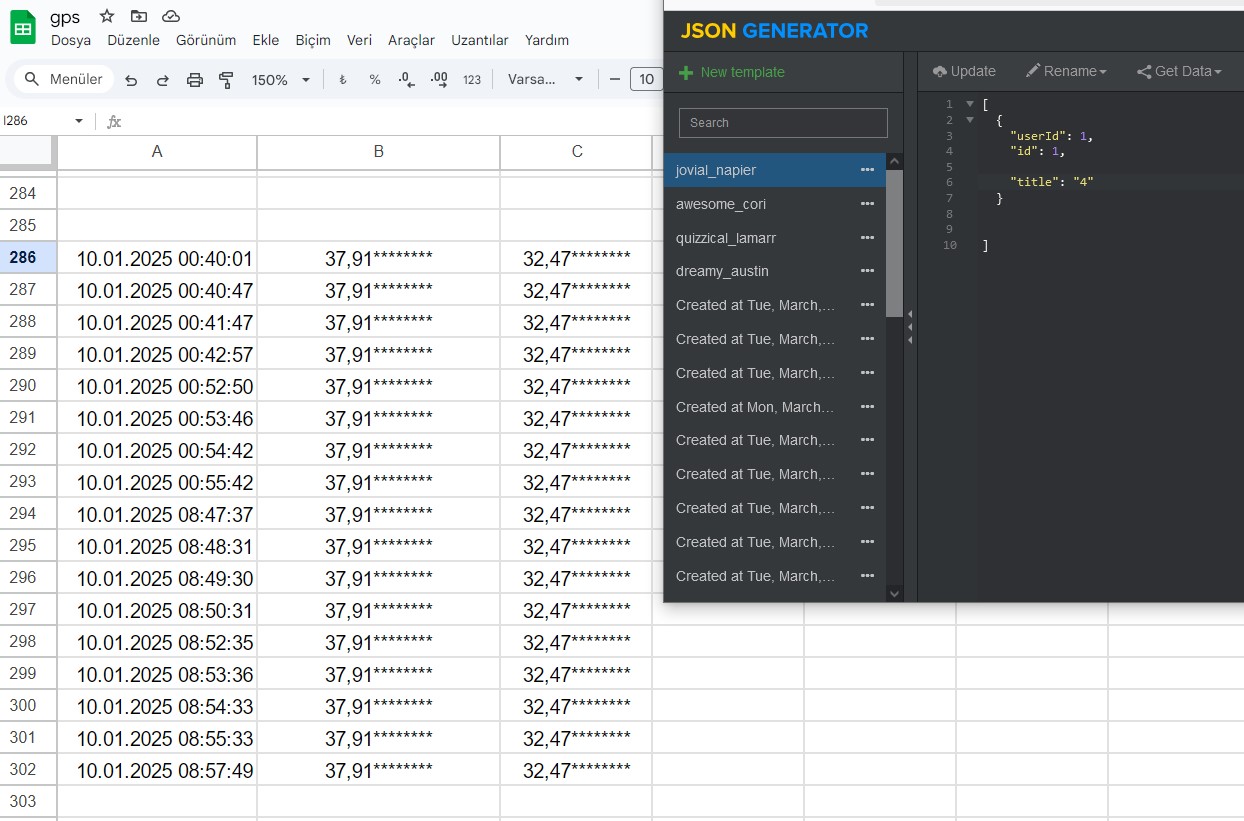This screenshot has width=1244, height=821.
Task: Open the Yardım menu
Action: 547,40
